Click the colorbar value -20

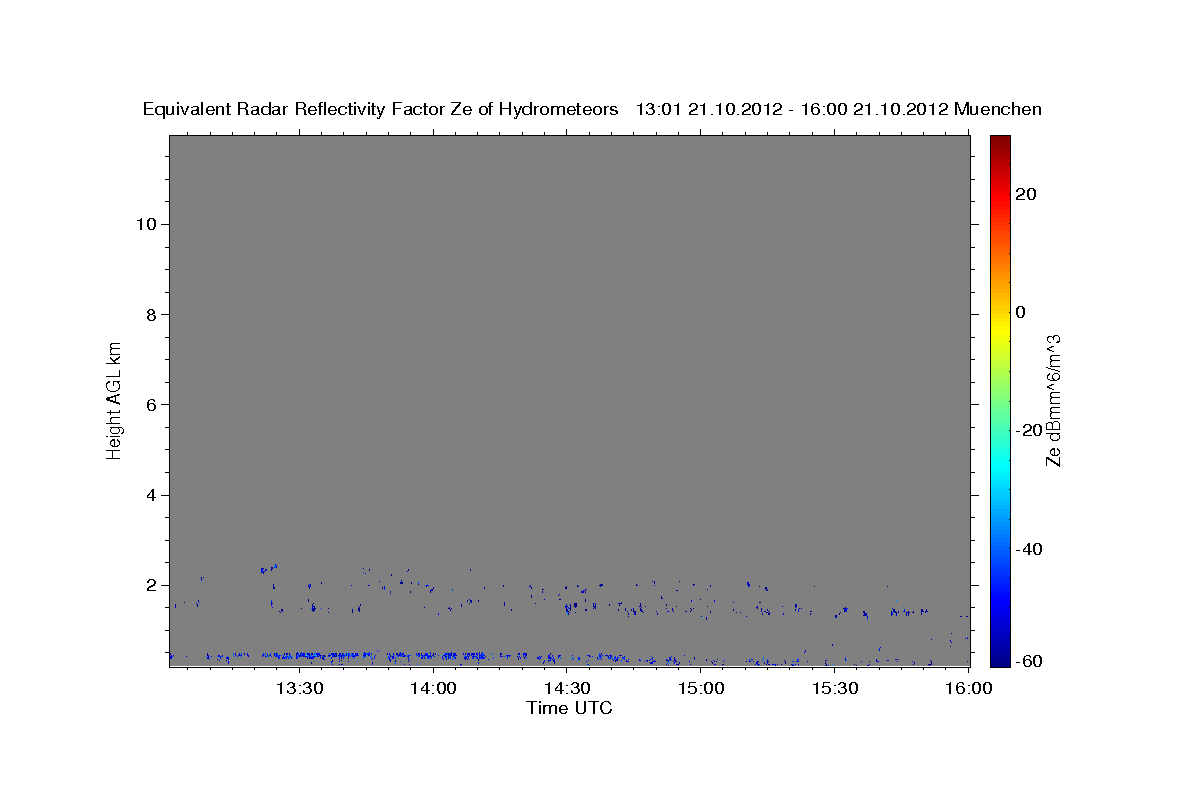[x=1029, y=430]
